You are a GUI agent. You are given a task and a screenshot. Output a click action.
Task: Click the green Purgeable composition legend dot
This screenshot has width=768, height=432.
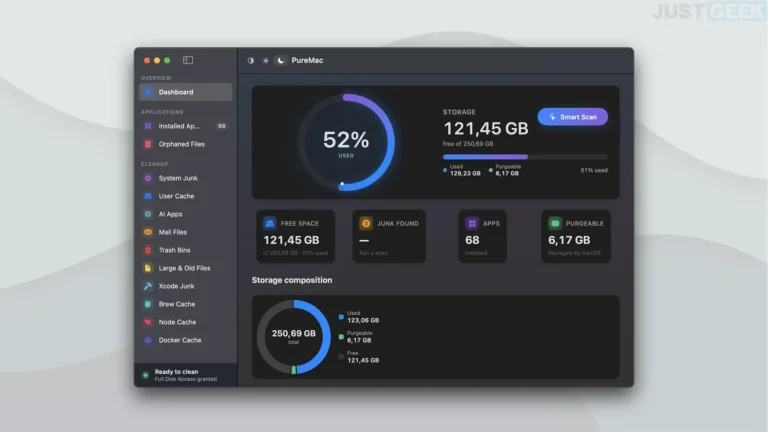pos(341,337)
